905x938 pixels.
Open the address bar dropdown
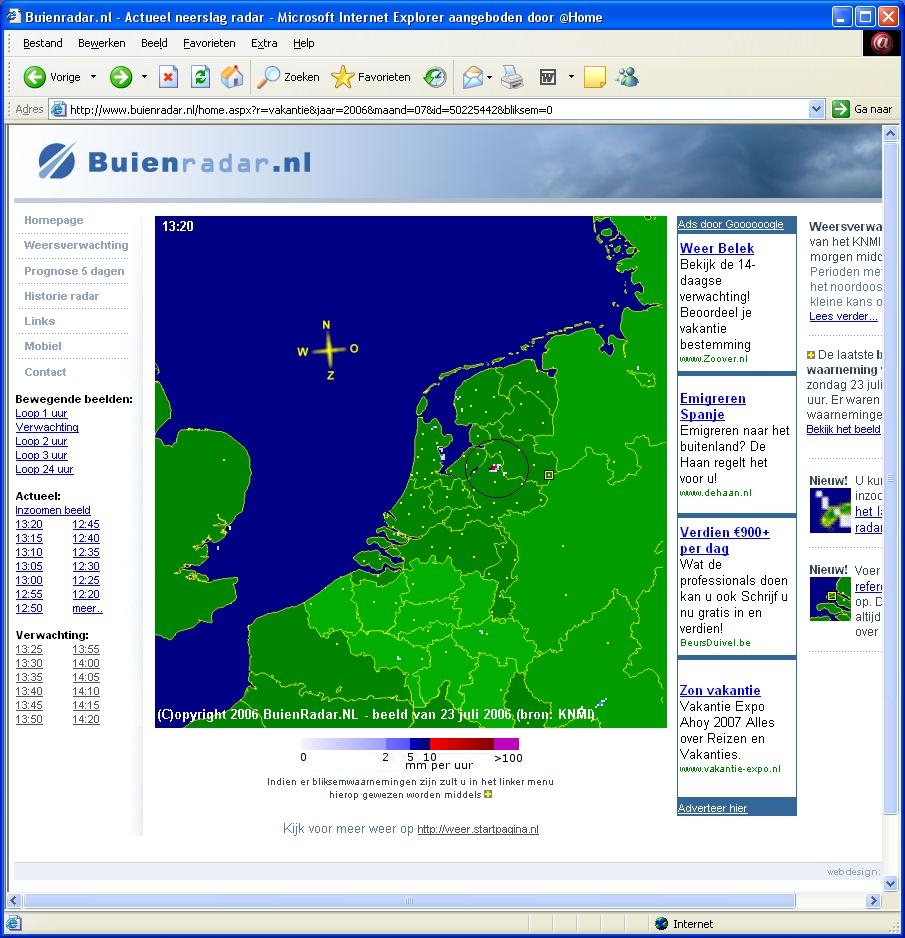click(x=816, y=109)
